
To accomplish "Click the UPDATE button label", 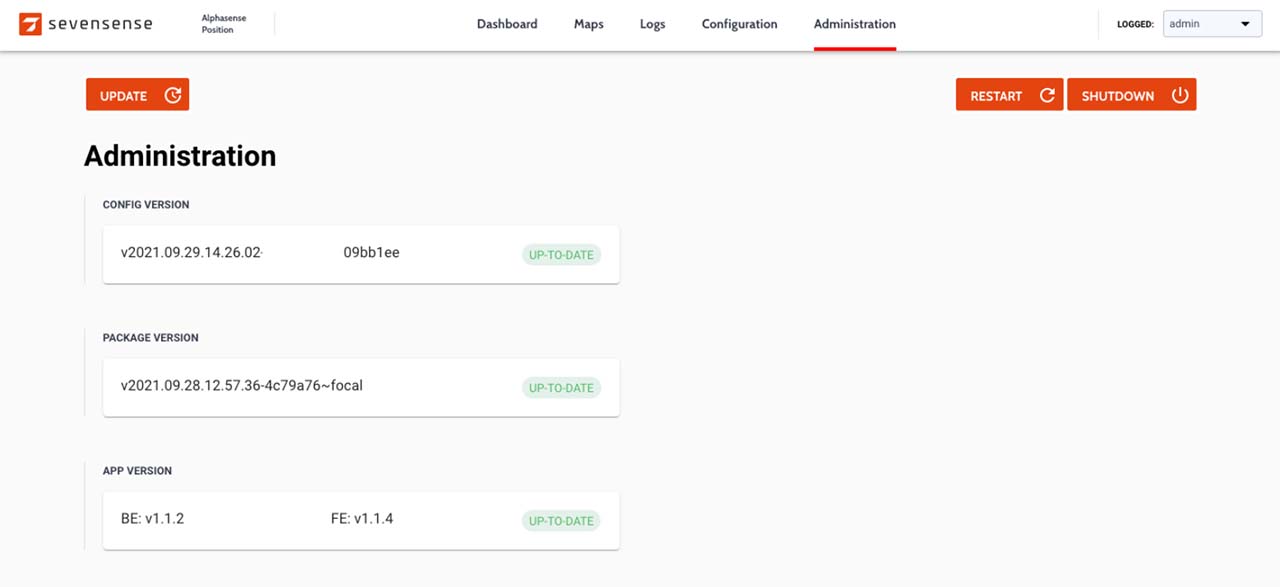I will (x=124, y=96).
